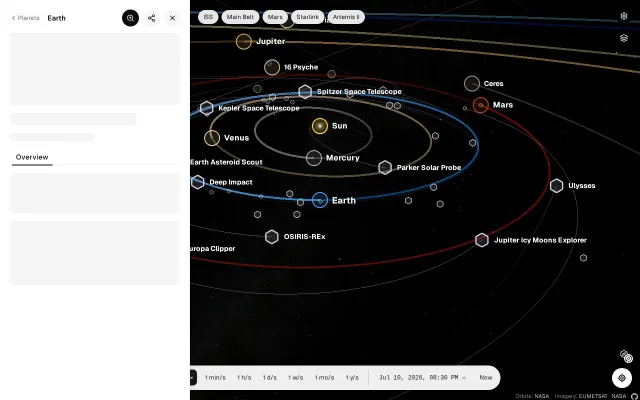
Task: Click the Mercury planet marker
Action: coord(314,158)
